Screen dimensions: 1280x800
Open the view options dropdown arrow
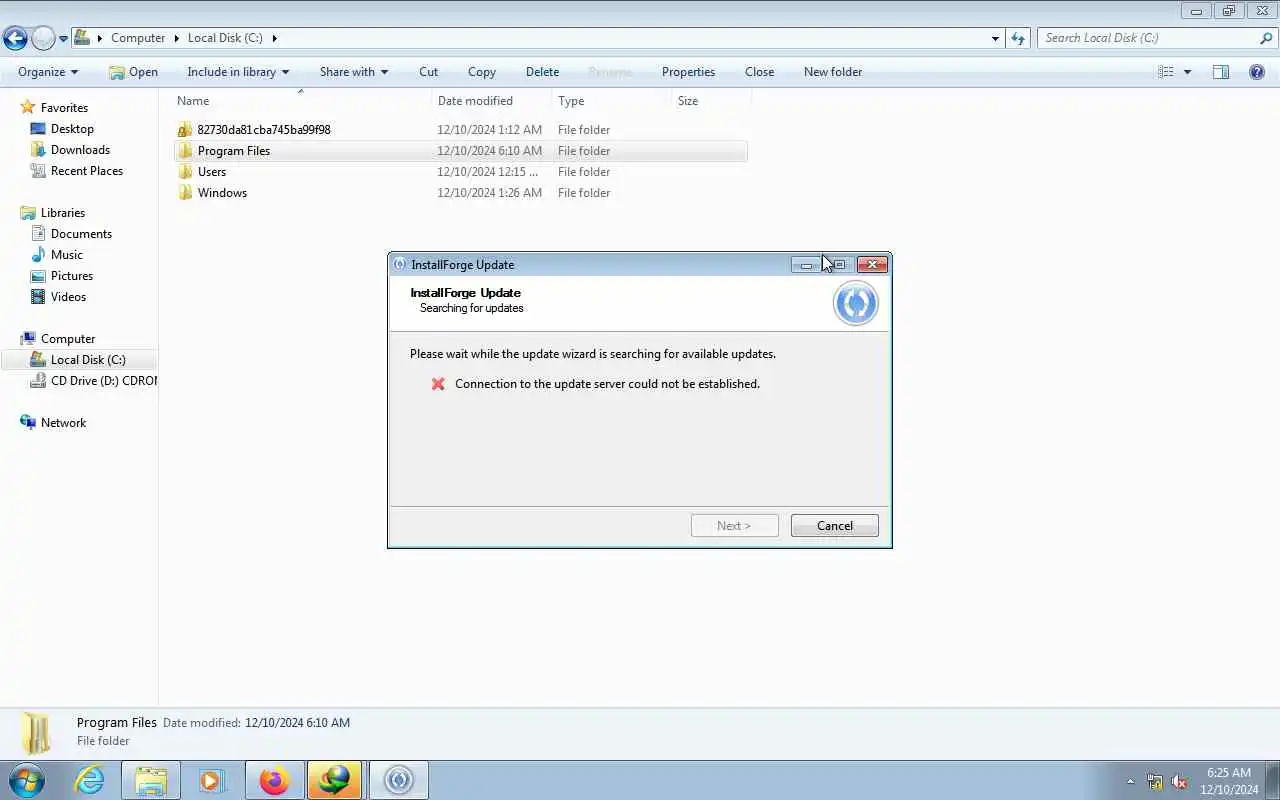pos(1187,72)
